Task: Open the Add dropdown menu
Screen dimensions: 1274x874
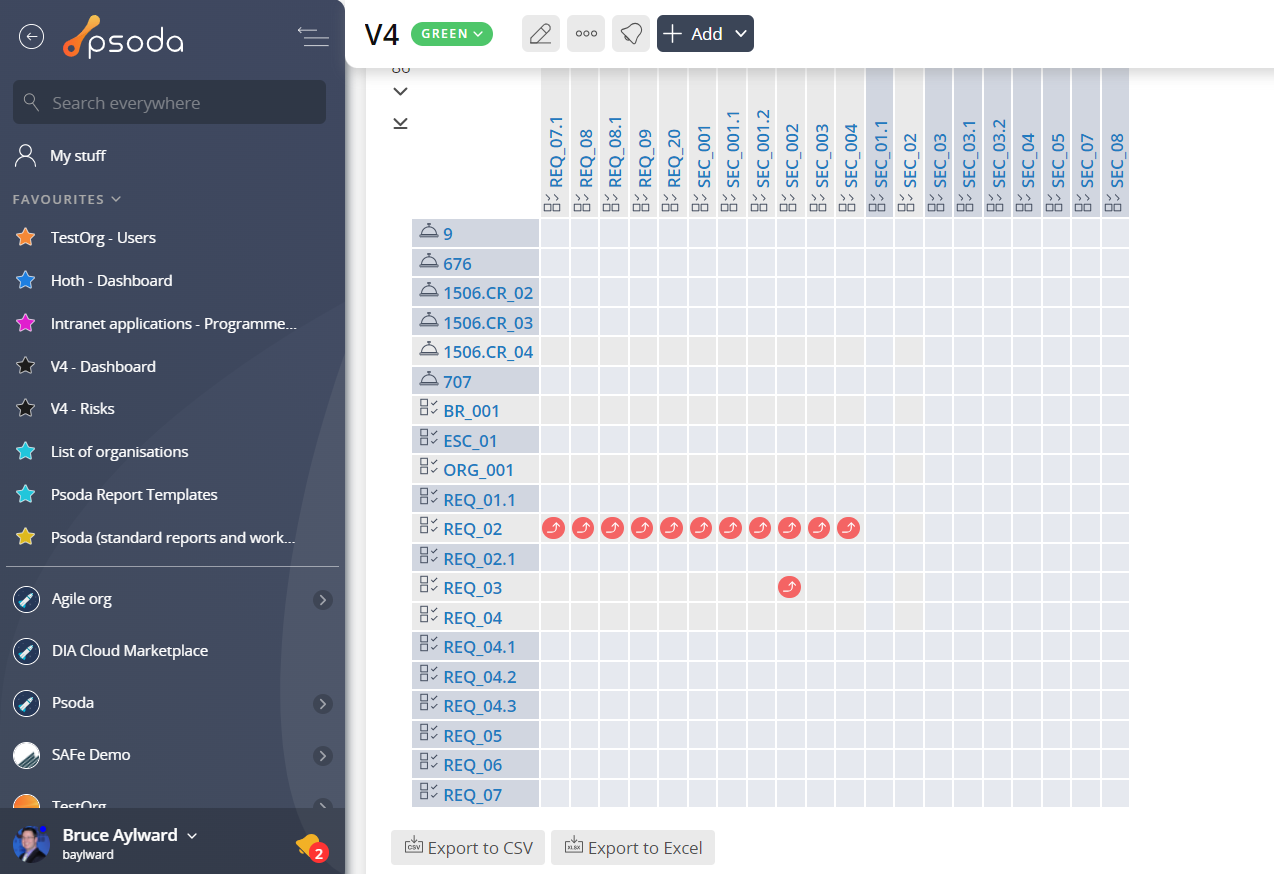Action: tap(705, 34)
